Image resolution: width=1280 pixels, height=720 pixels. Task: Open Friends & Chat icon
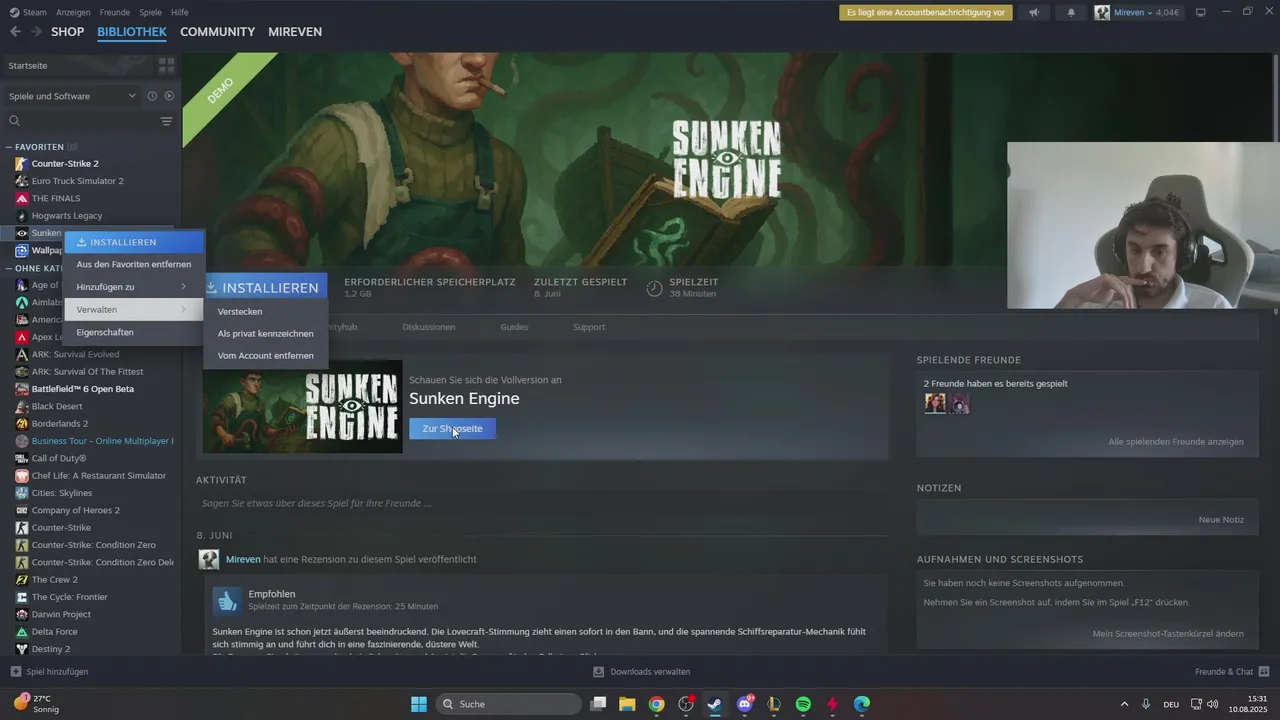(1264, 672)
